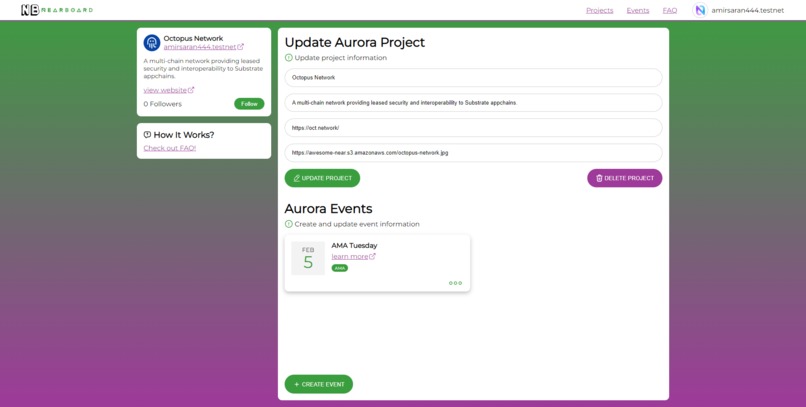Select the AMA Tuesday event title

point(354,246)
